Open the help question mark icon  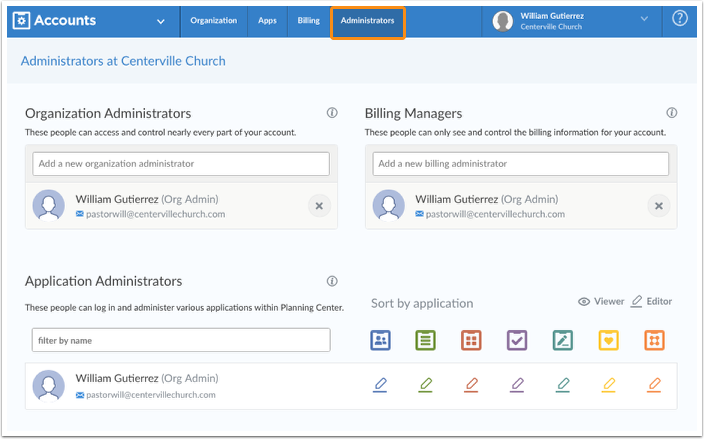click(679, 18)
